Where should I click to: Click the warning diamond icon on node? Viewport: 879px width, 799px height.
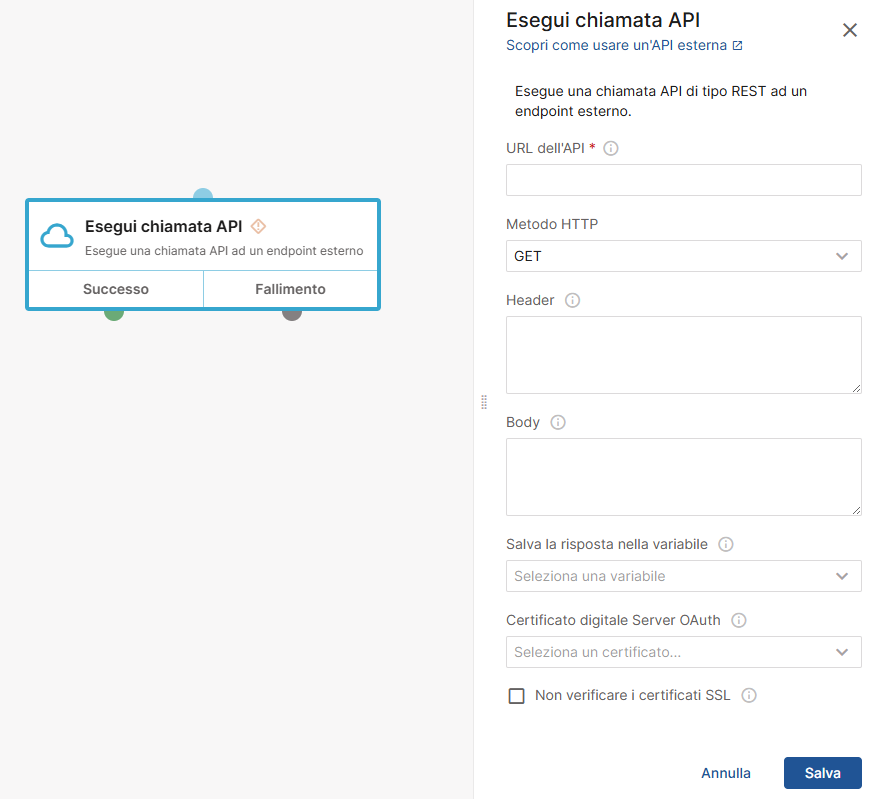tap(258, 226)
